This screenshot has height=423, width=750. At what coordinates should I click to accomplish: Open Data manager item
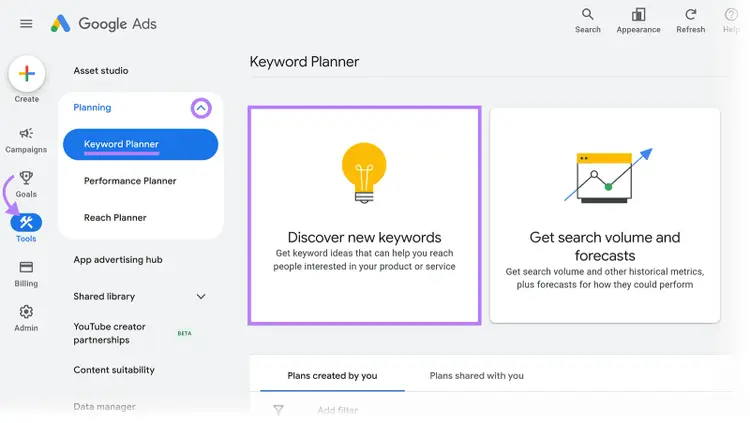pos(104,407)
